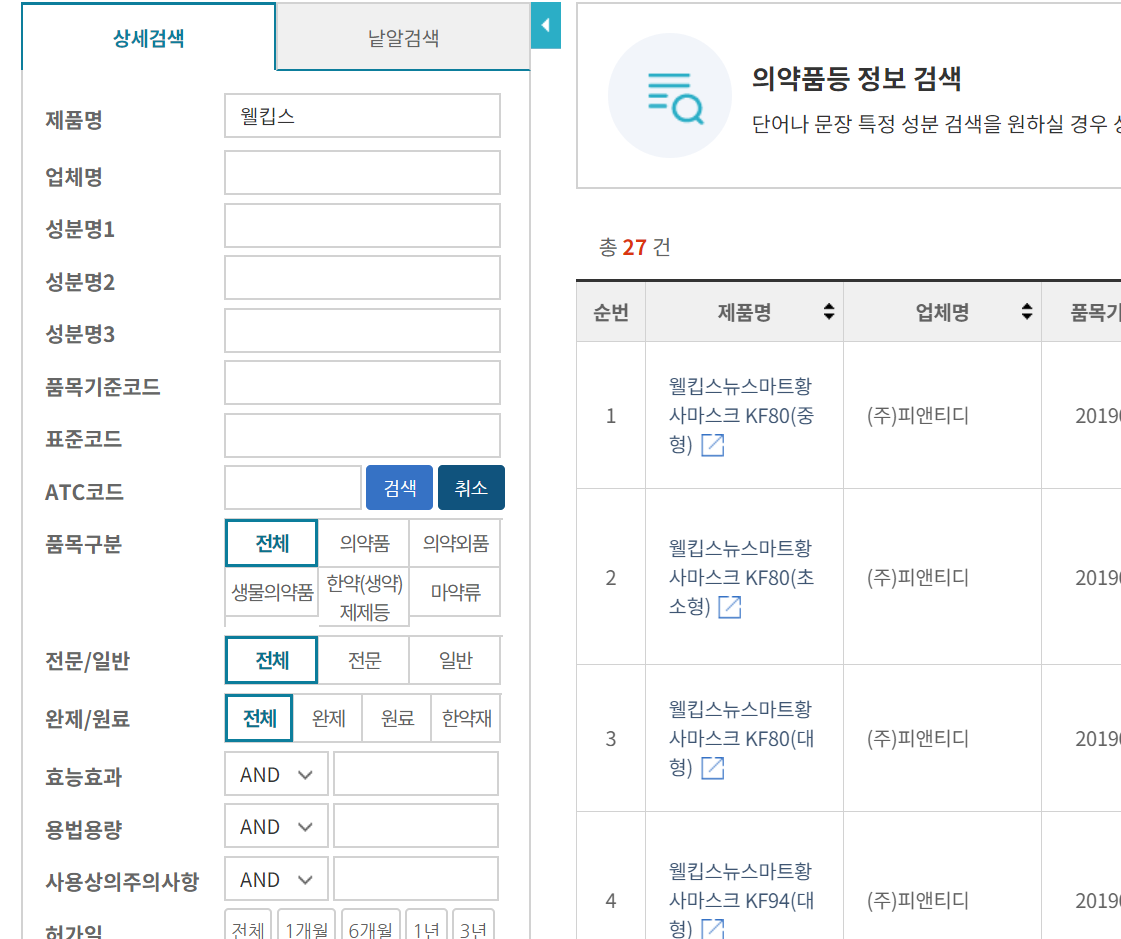Image resolution: width=1121 pixels, height=939 pixels.
Task: Select 허가일 range 전체
Action: pyautogui.click(x=248, y=925)
